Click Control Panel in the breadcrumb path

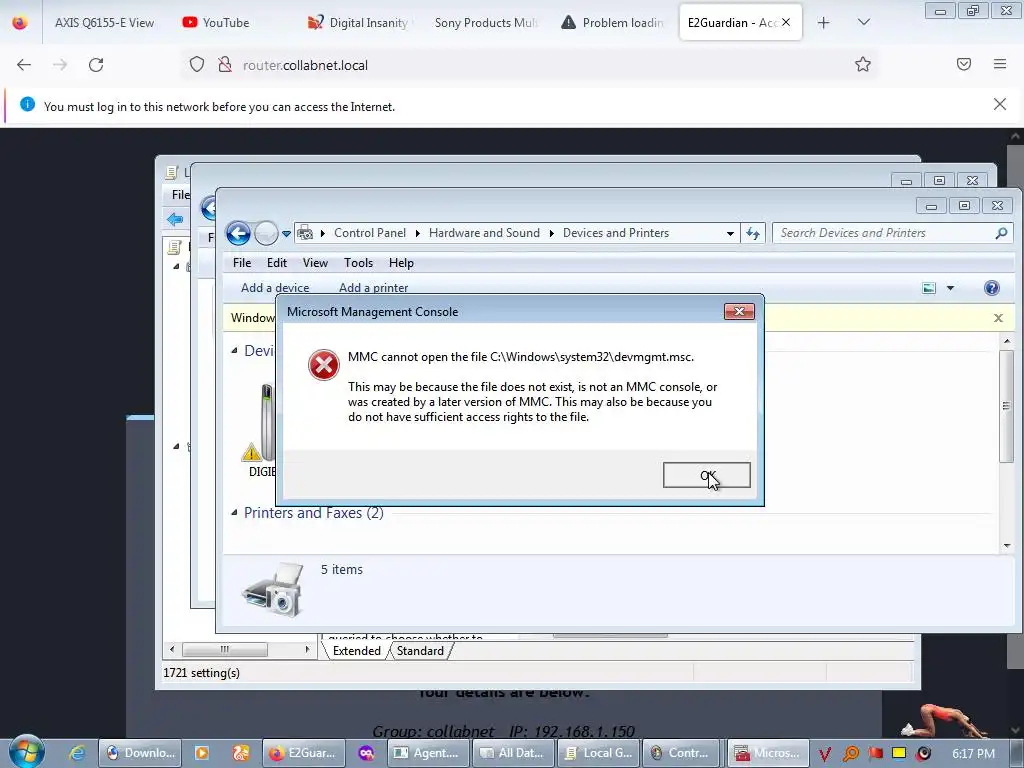pyautogui.click(x=370, y=233)
